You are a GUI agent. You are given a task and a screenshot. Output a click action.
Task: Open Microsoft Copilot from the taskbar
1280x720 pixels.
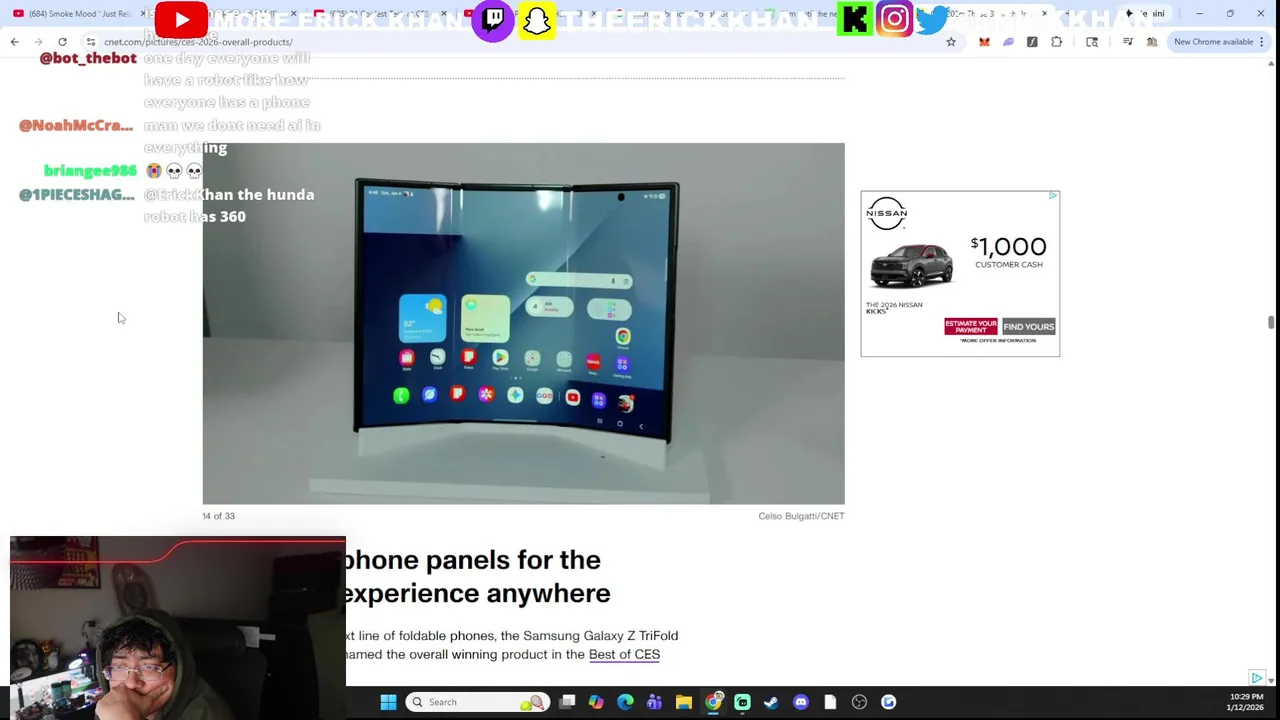[596, 702]
